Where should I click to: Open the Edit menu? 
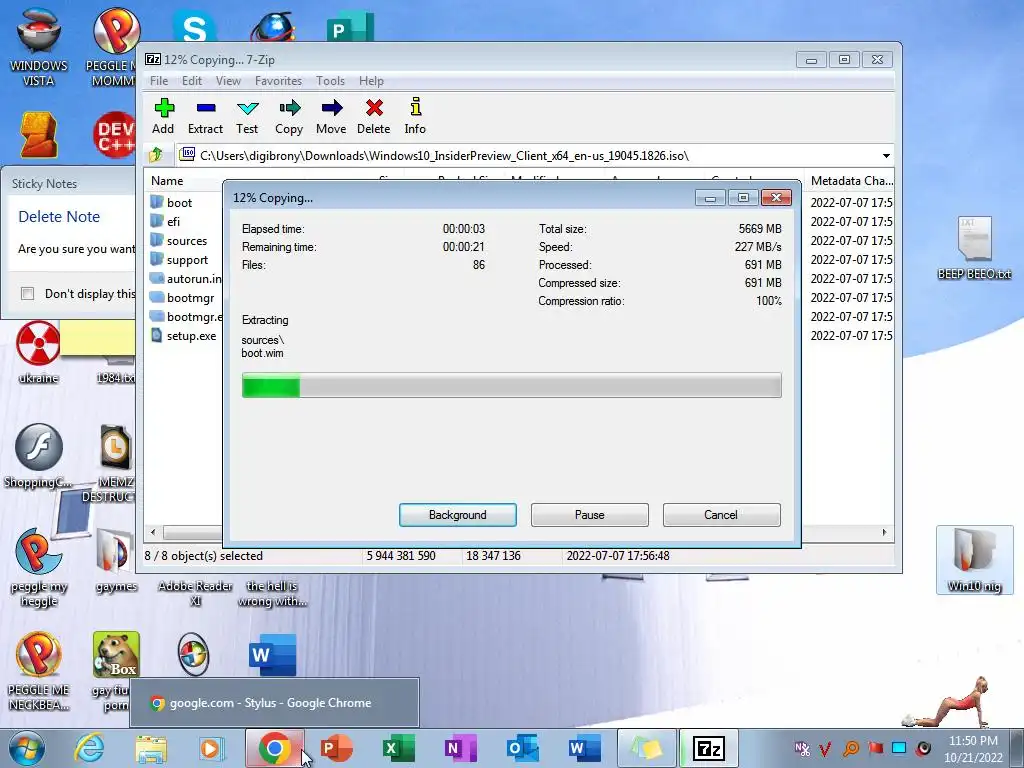click(x=191, y=81)
